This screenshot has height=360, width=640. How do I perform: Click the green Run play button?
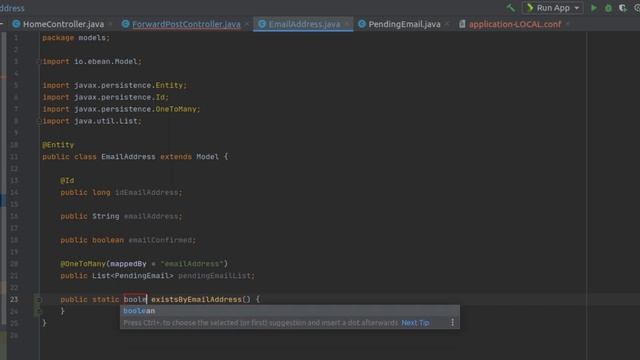[x=594, y=8]
